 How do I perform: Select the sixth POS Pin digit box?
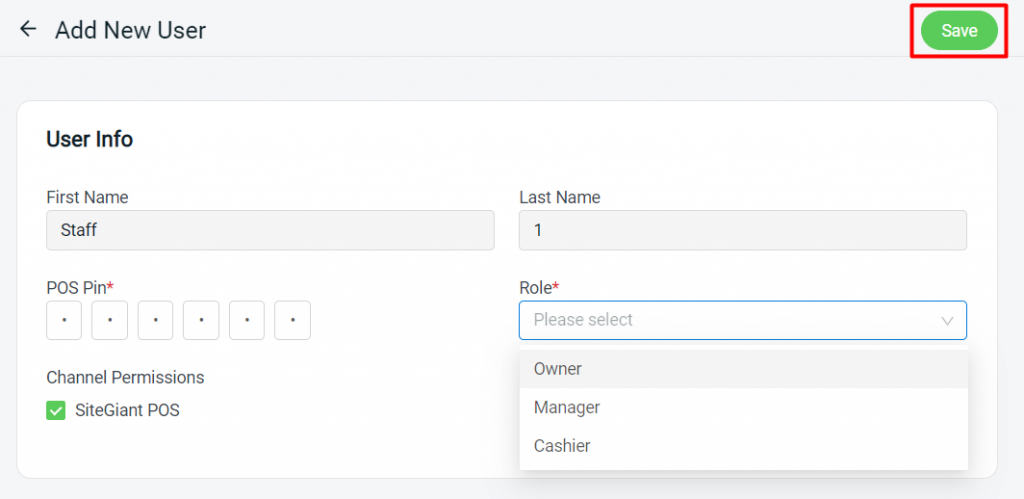pyautogui.click(x=293, y=320)
